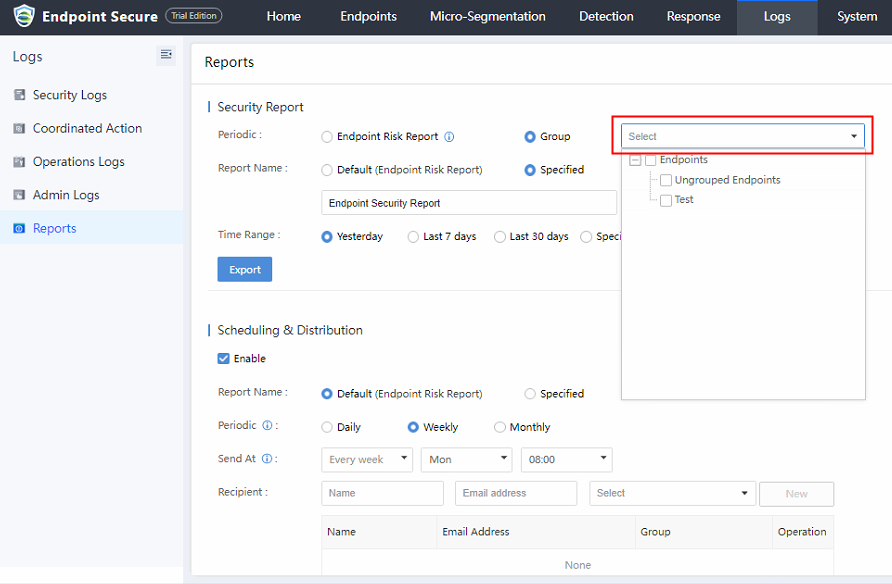
Task: Click the Reports sidebar icon
Action: tap(19, 229)
